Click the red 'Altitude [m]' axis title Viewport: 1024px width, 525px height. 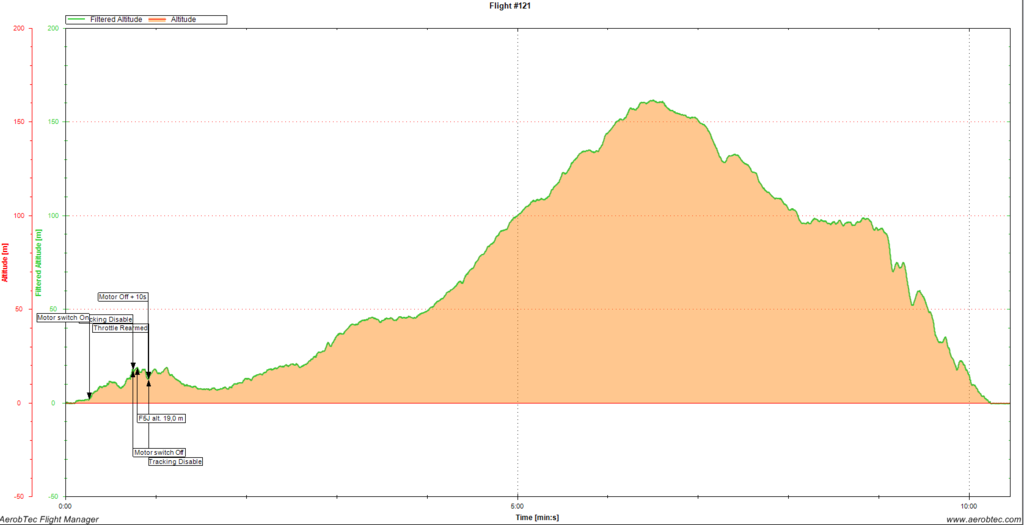click(5, 262)
